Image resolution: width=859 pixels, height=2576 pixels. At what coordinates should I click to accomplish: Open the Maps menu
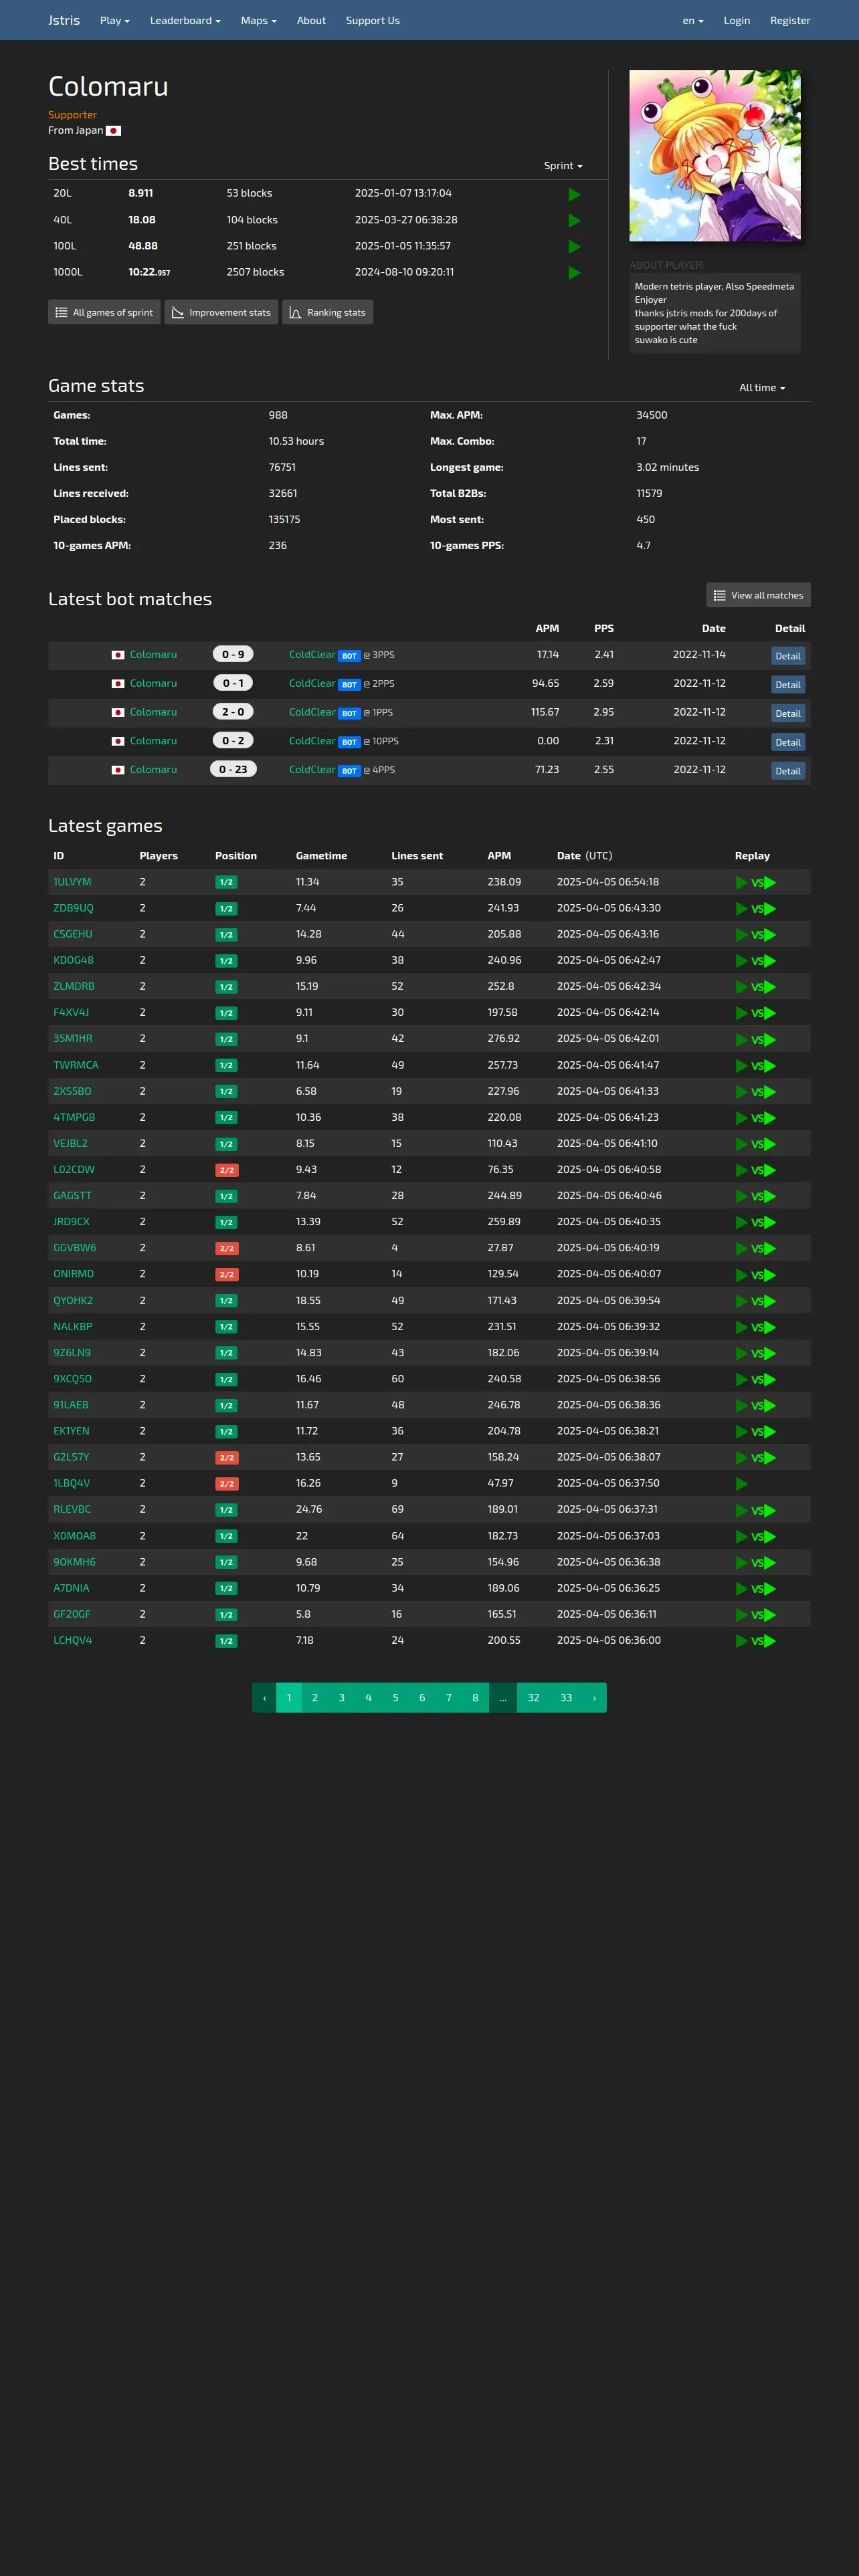pyautogui.click(x=258, y=20)
